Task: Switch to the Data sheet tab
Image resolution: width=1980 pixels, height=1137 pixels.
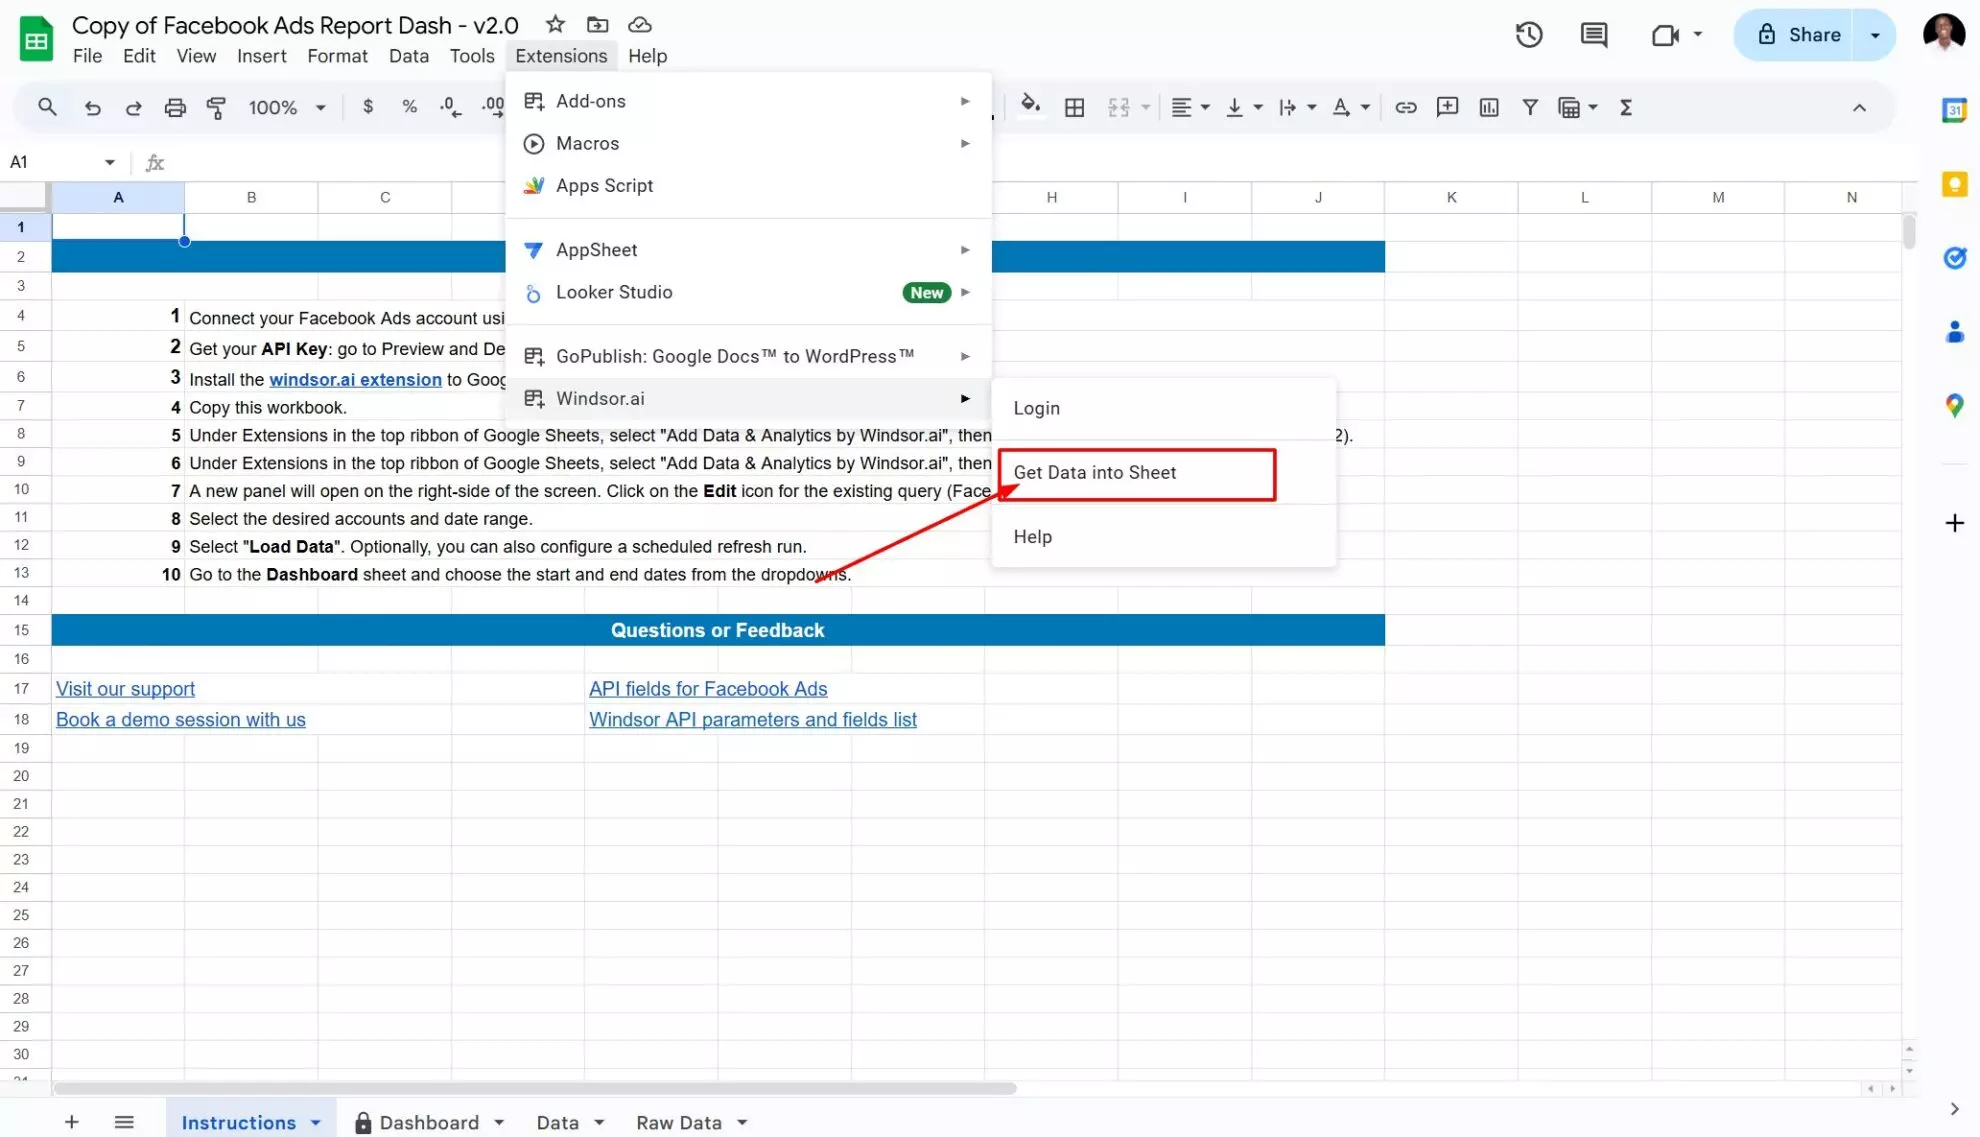Action: coord(557,1122)
